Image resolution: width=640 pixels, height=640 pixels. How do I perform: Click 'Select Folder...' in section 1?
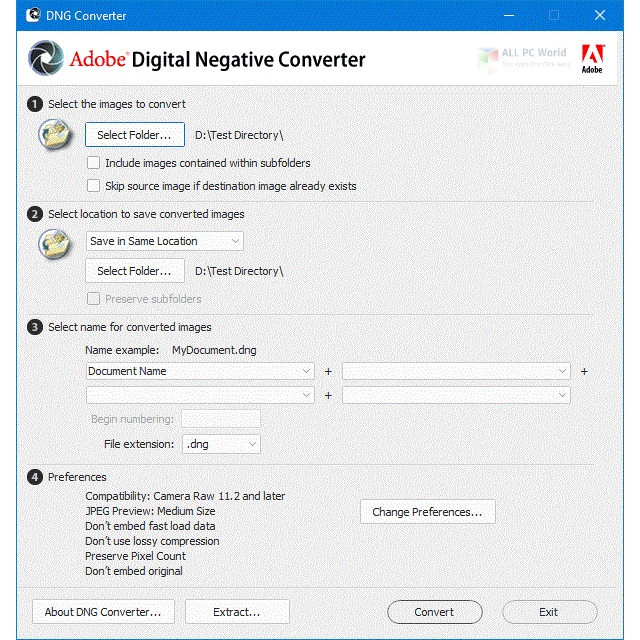click(x=135, y=135)
